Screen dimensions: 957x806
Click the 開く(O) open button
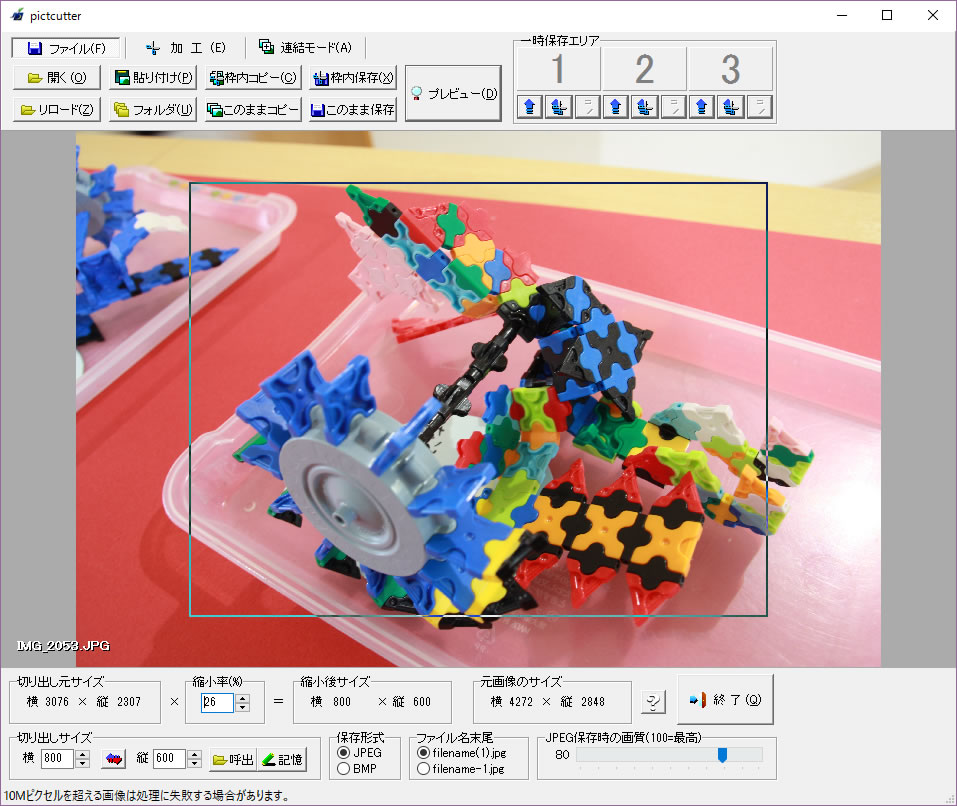(x=57, y=78)
